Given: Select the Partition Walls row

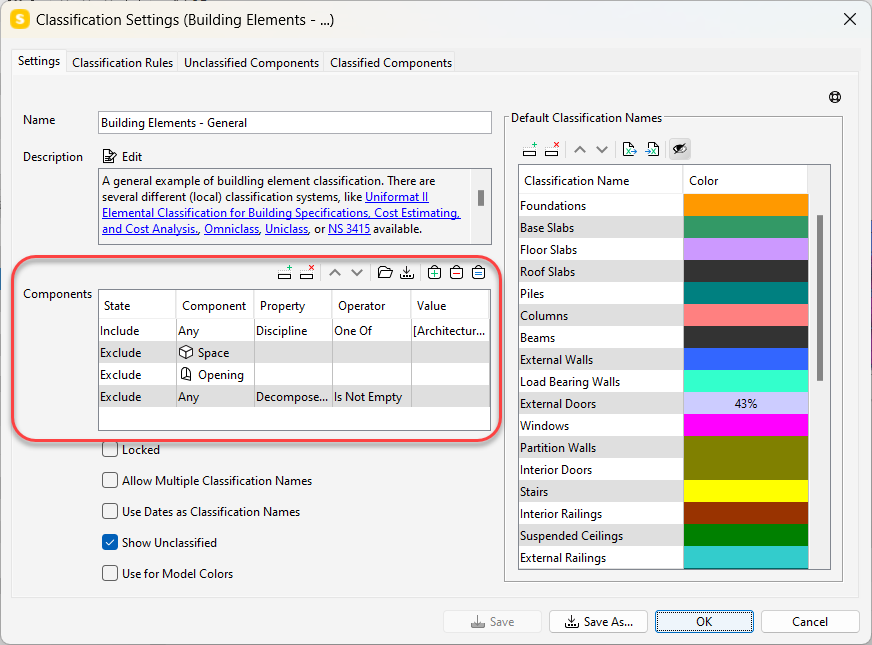Looking at the screenshot, I should (663, 448).
